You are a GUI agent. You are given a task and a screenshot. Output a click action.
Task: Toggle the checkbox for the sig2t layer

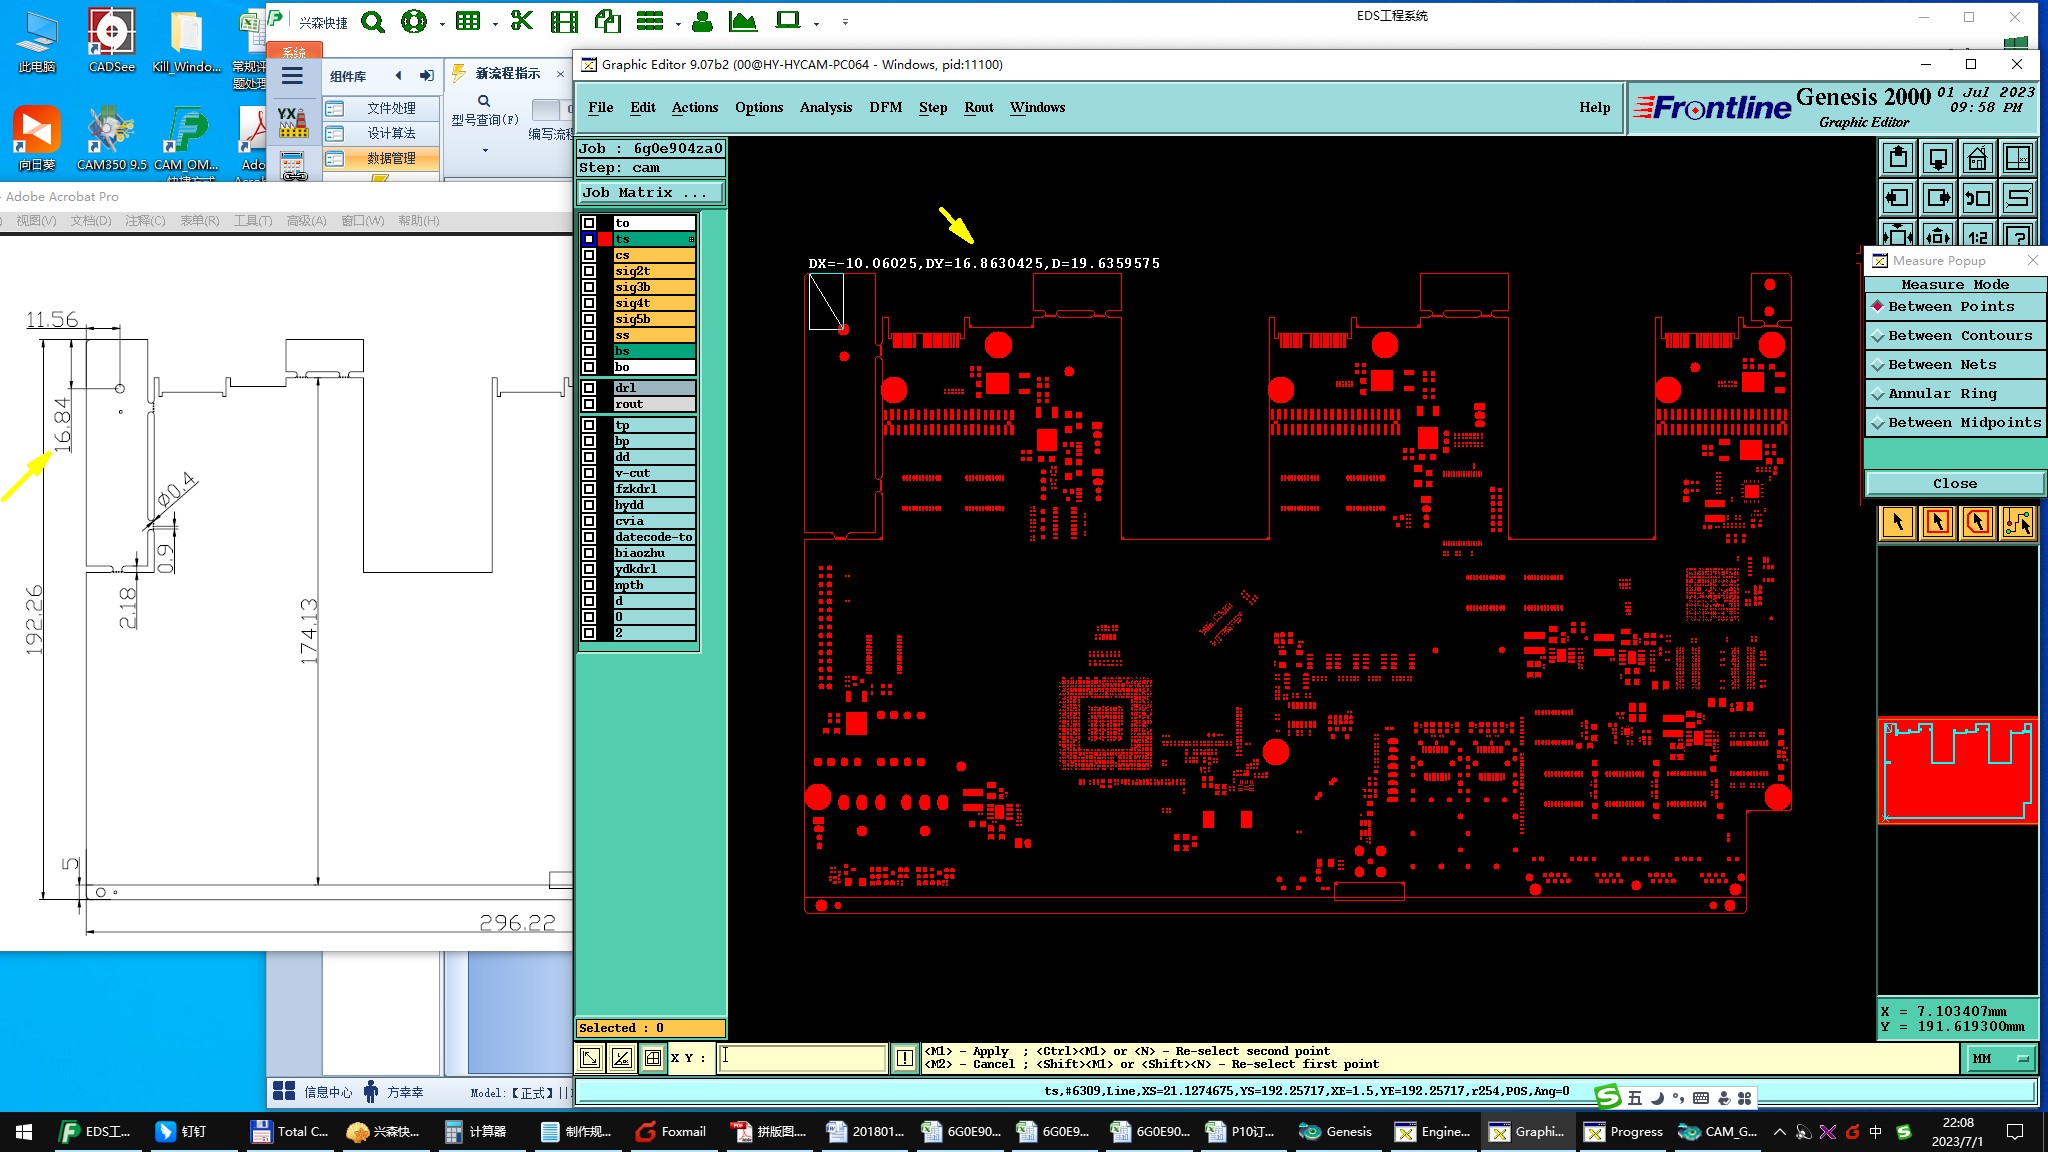(589, 271)
